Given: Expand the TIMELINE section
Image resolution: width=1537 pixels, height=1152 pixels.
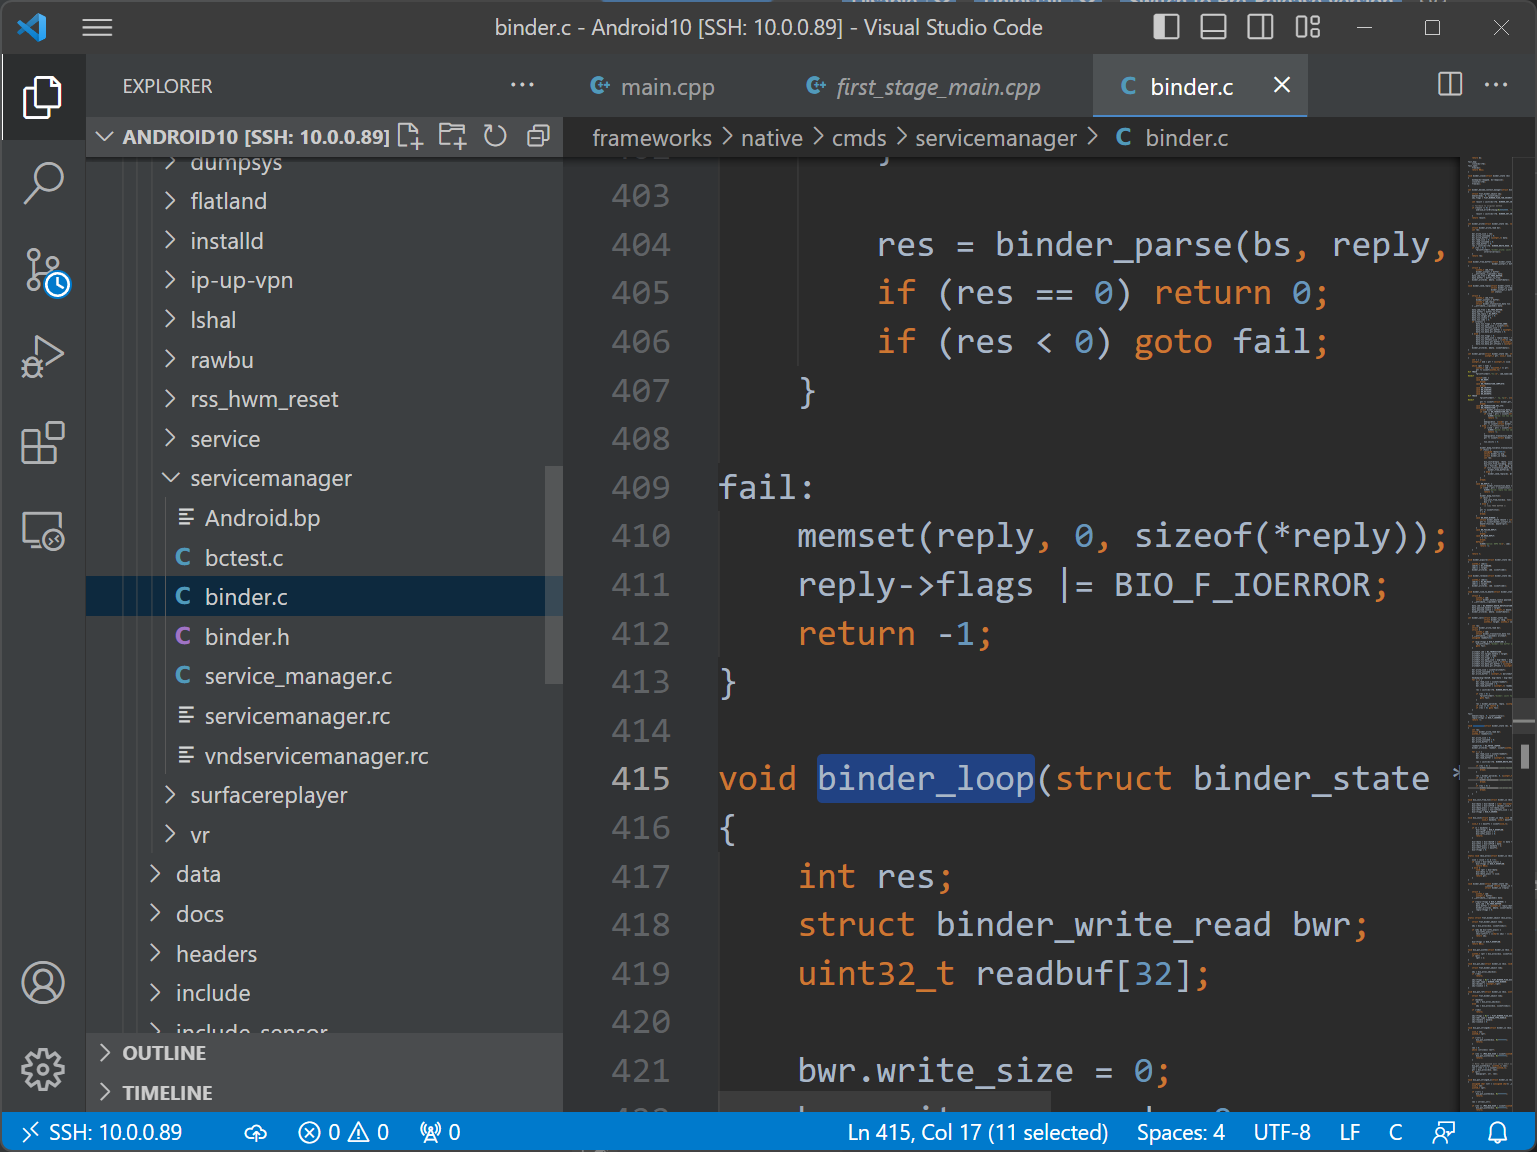Looking at the screenshot, I should click(167, 1093).
